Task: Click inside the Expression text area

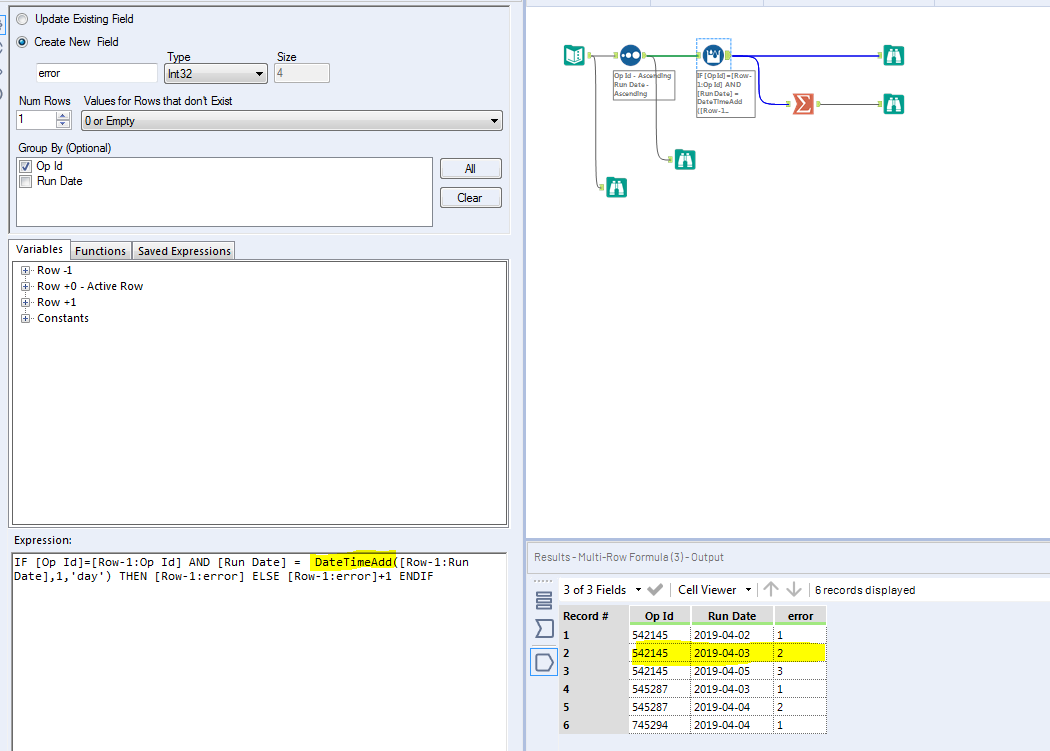Action: pyautogui.click(x=250, y=620)
